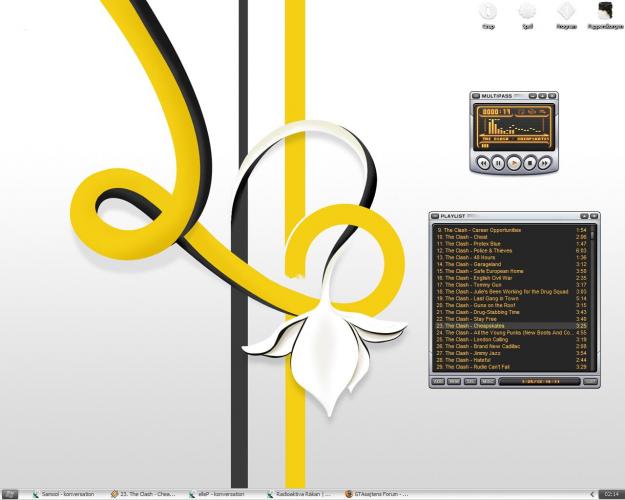Select track 28 The Clash - Hateful
This screenshot has width=625, height=500.
tap(512, 360)
